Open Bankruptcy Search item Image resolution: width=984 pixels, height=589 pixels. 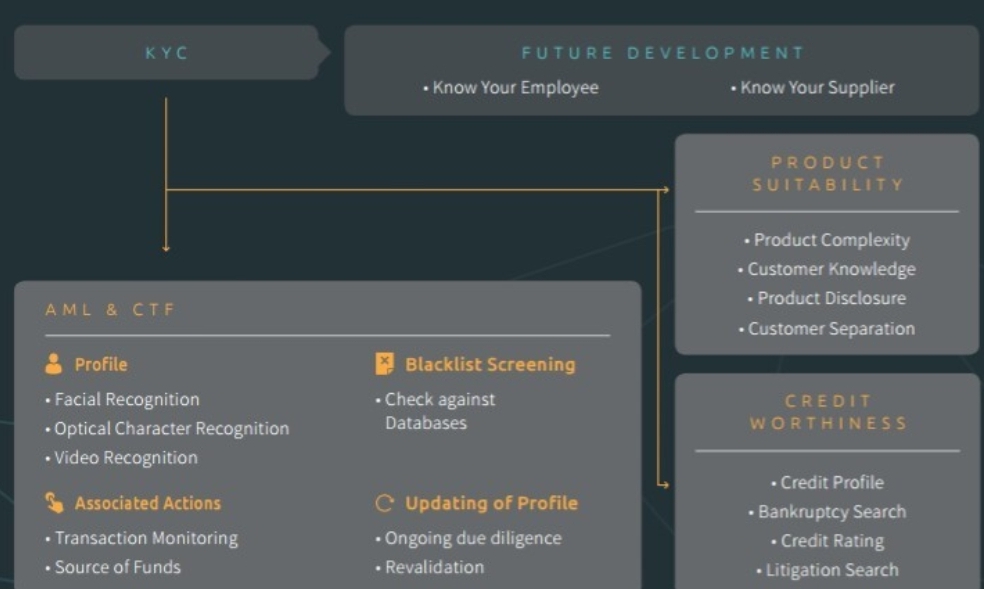click(827, 512)
